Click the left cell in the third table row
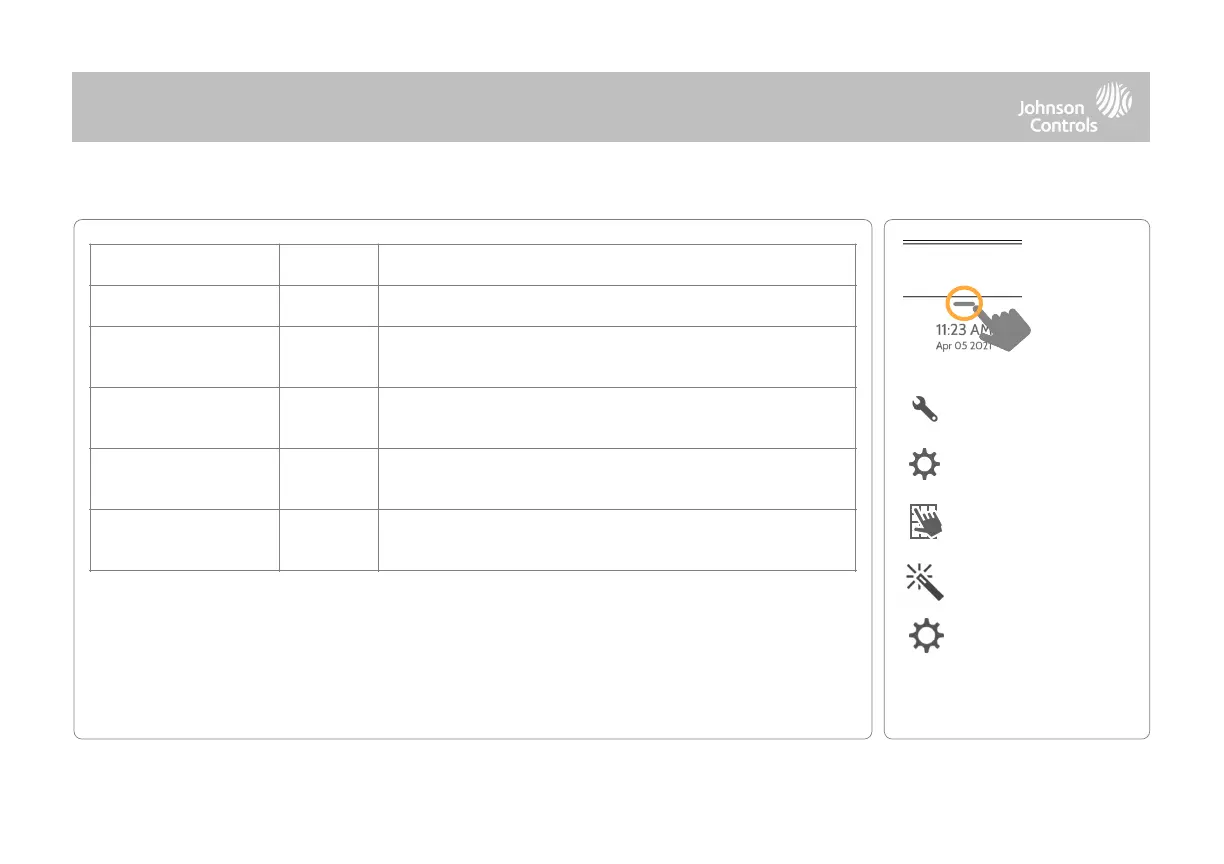Screen dimensions: 1224x864 tap(184, 356)
